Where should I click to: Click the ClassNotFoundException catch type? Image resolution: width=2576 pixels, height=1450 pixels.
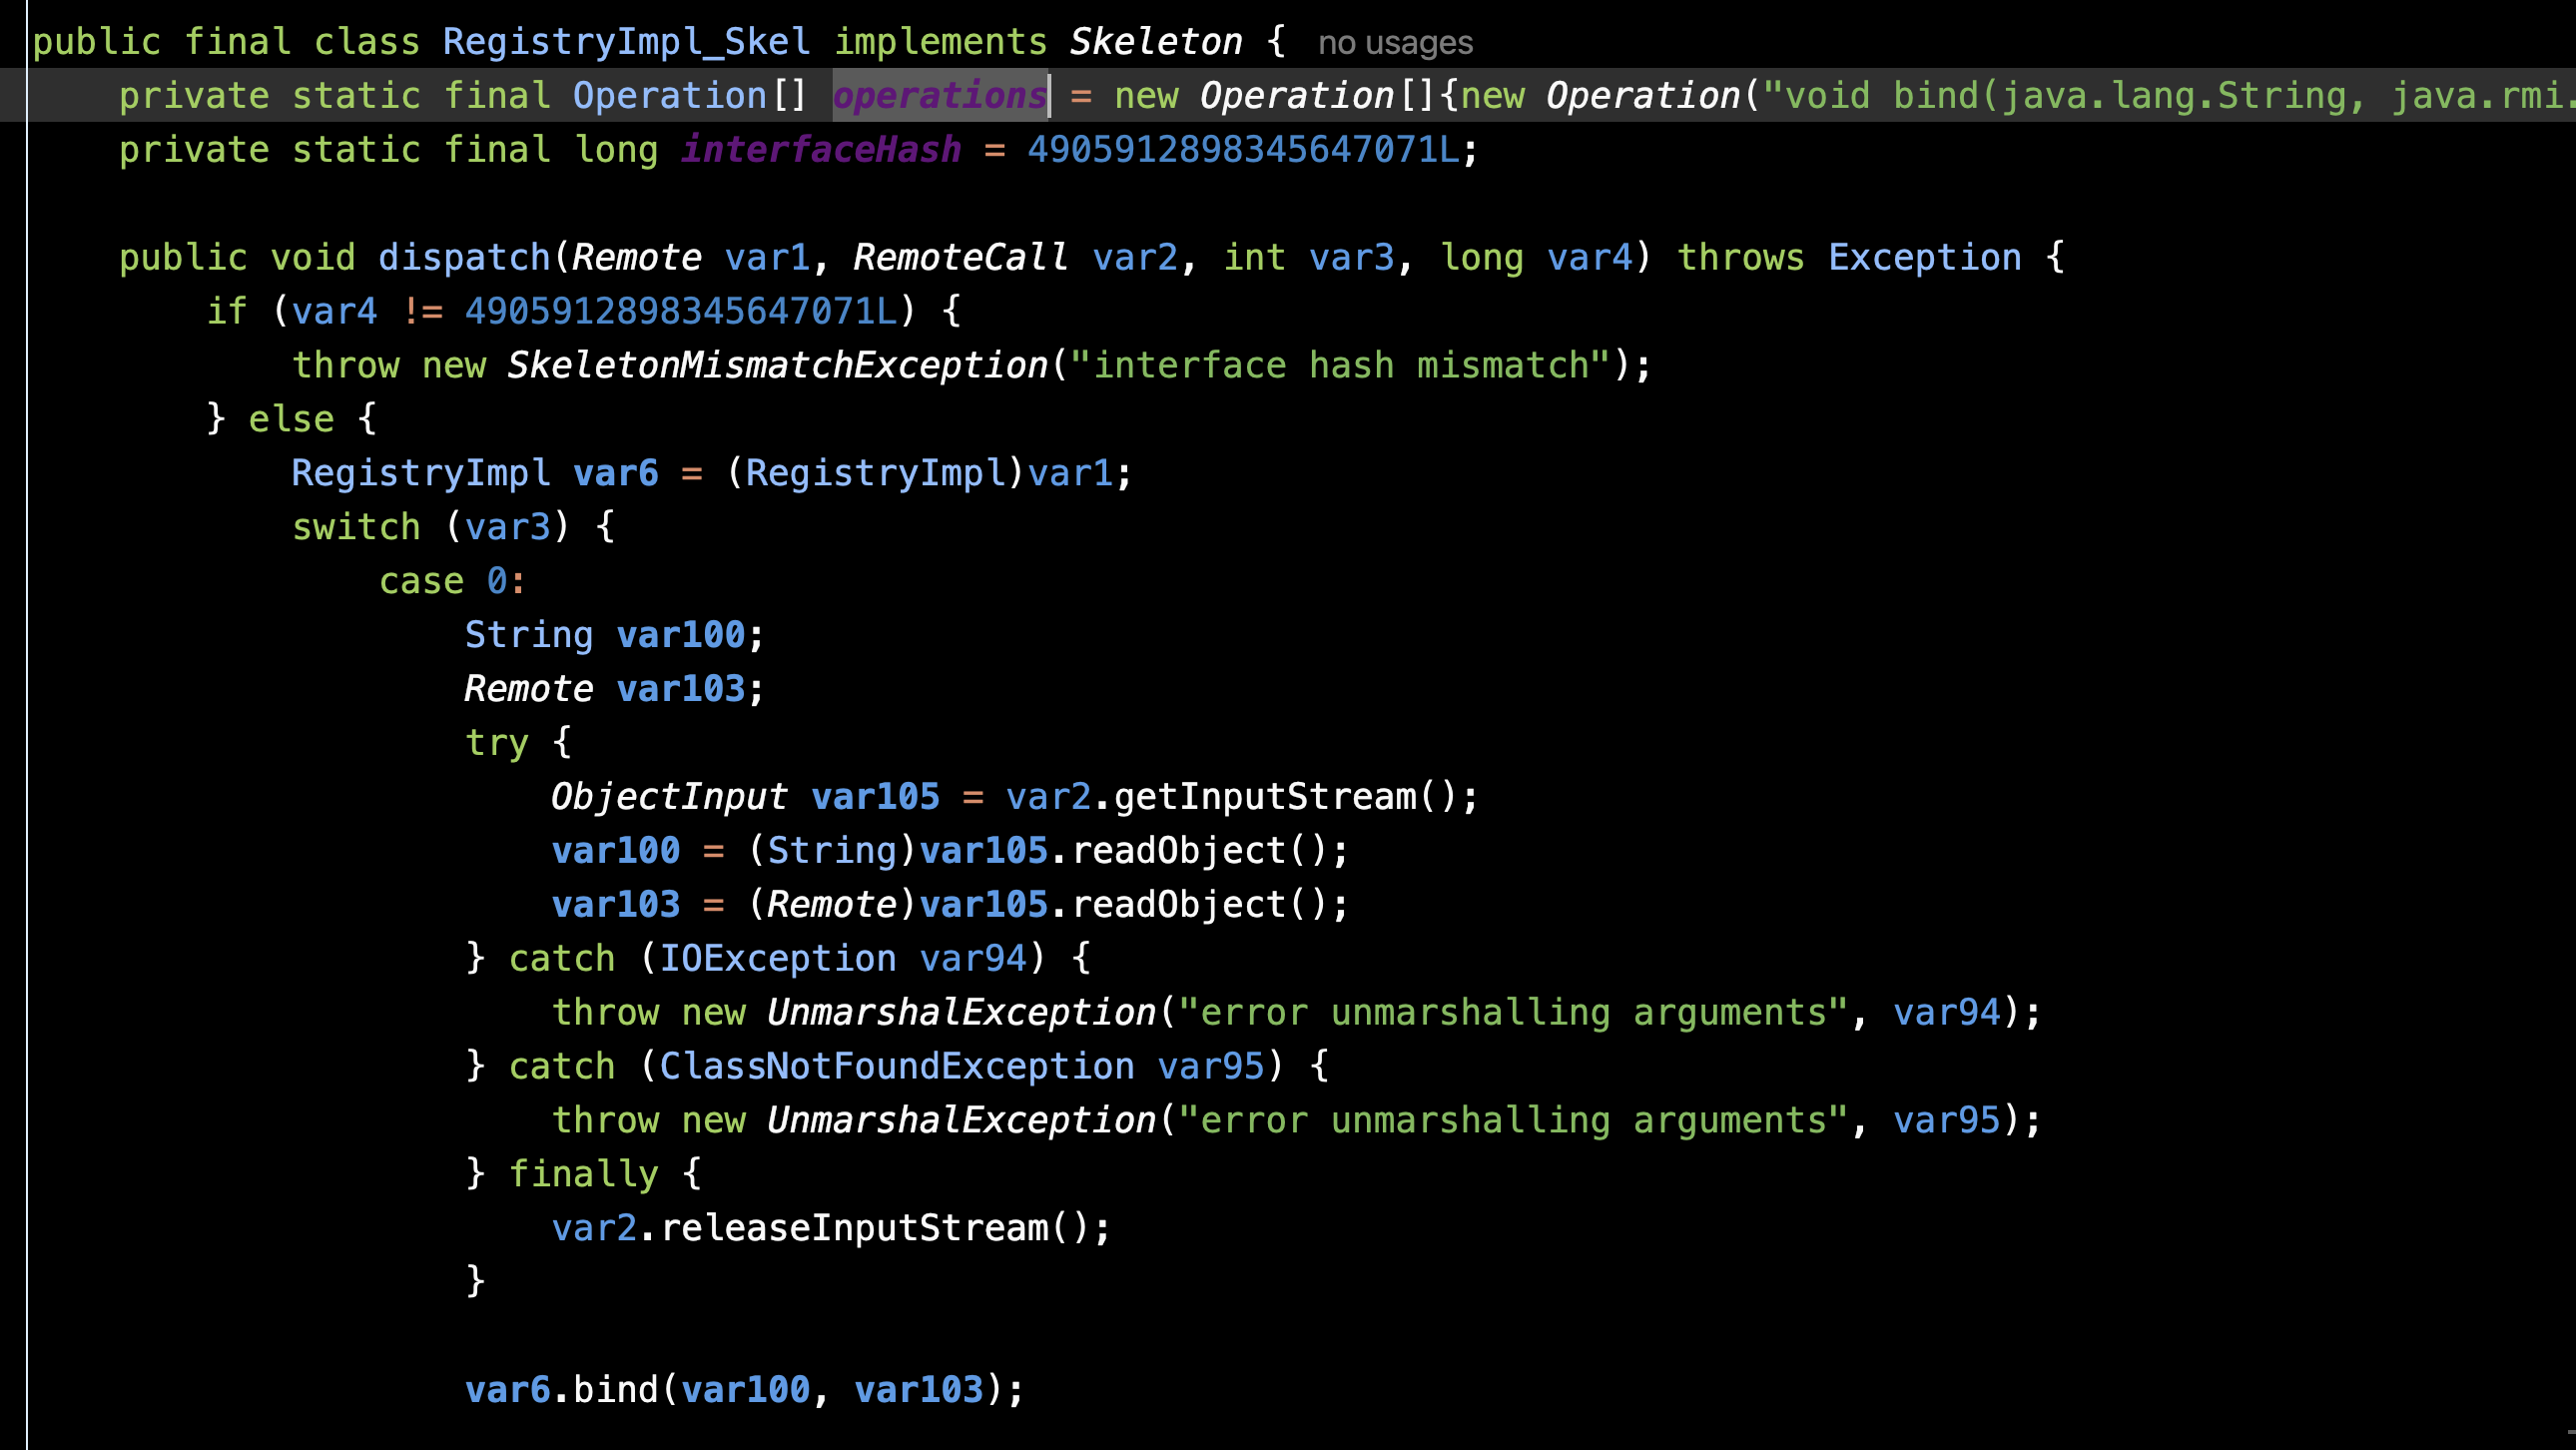point(897,1067)
